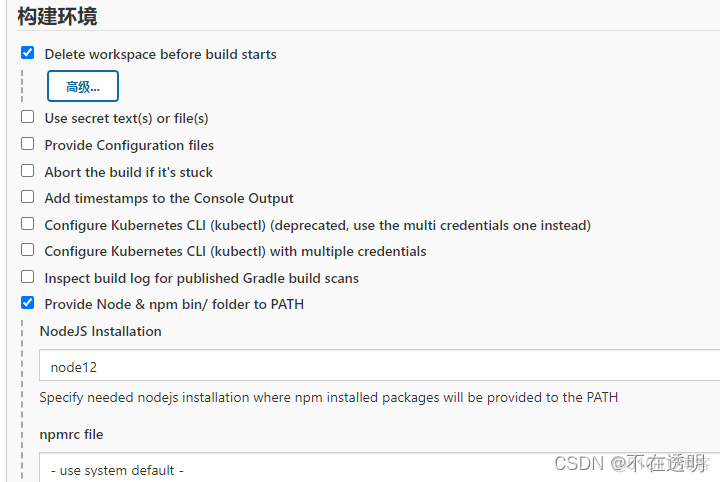The width and height of the screenshot is (720, 482).
Task: Uncheck Delete workspace before build starts
Action: coord(27,53)
